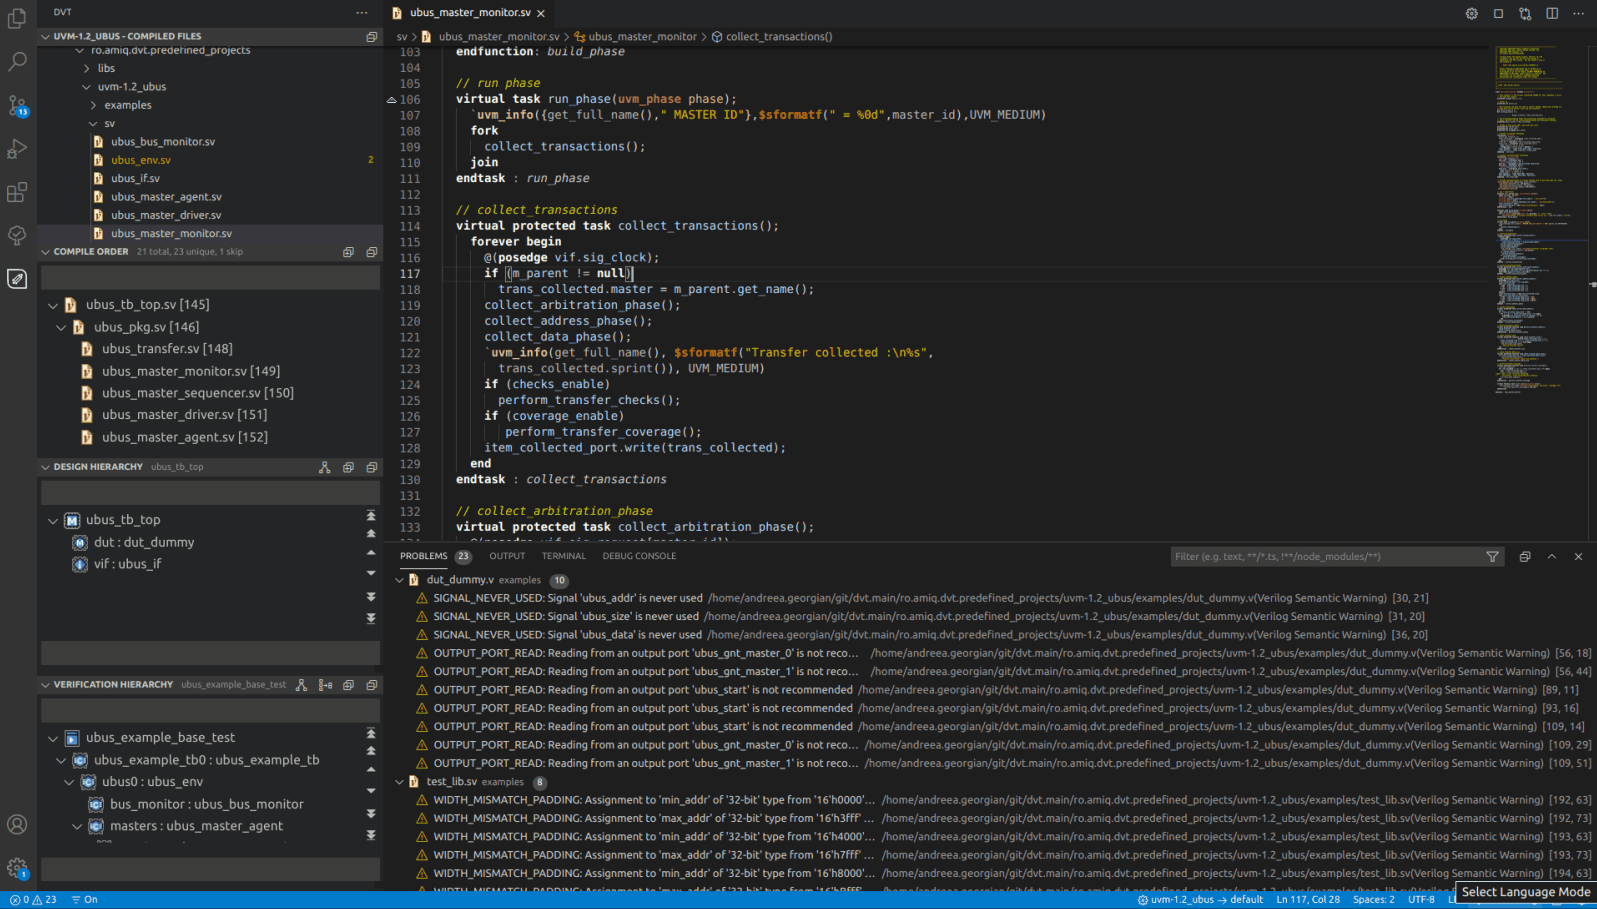The image size is (1597, 909).
Task: Collapse all in Compiled Files section
Action: pos(372,36)
